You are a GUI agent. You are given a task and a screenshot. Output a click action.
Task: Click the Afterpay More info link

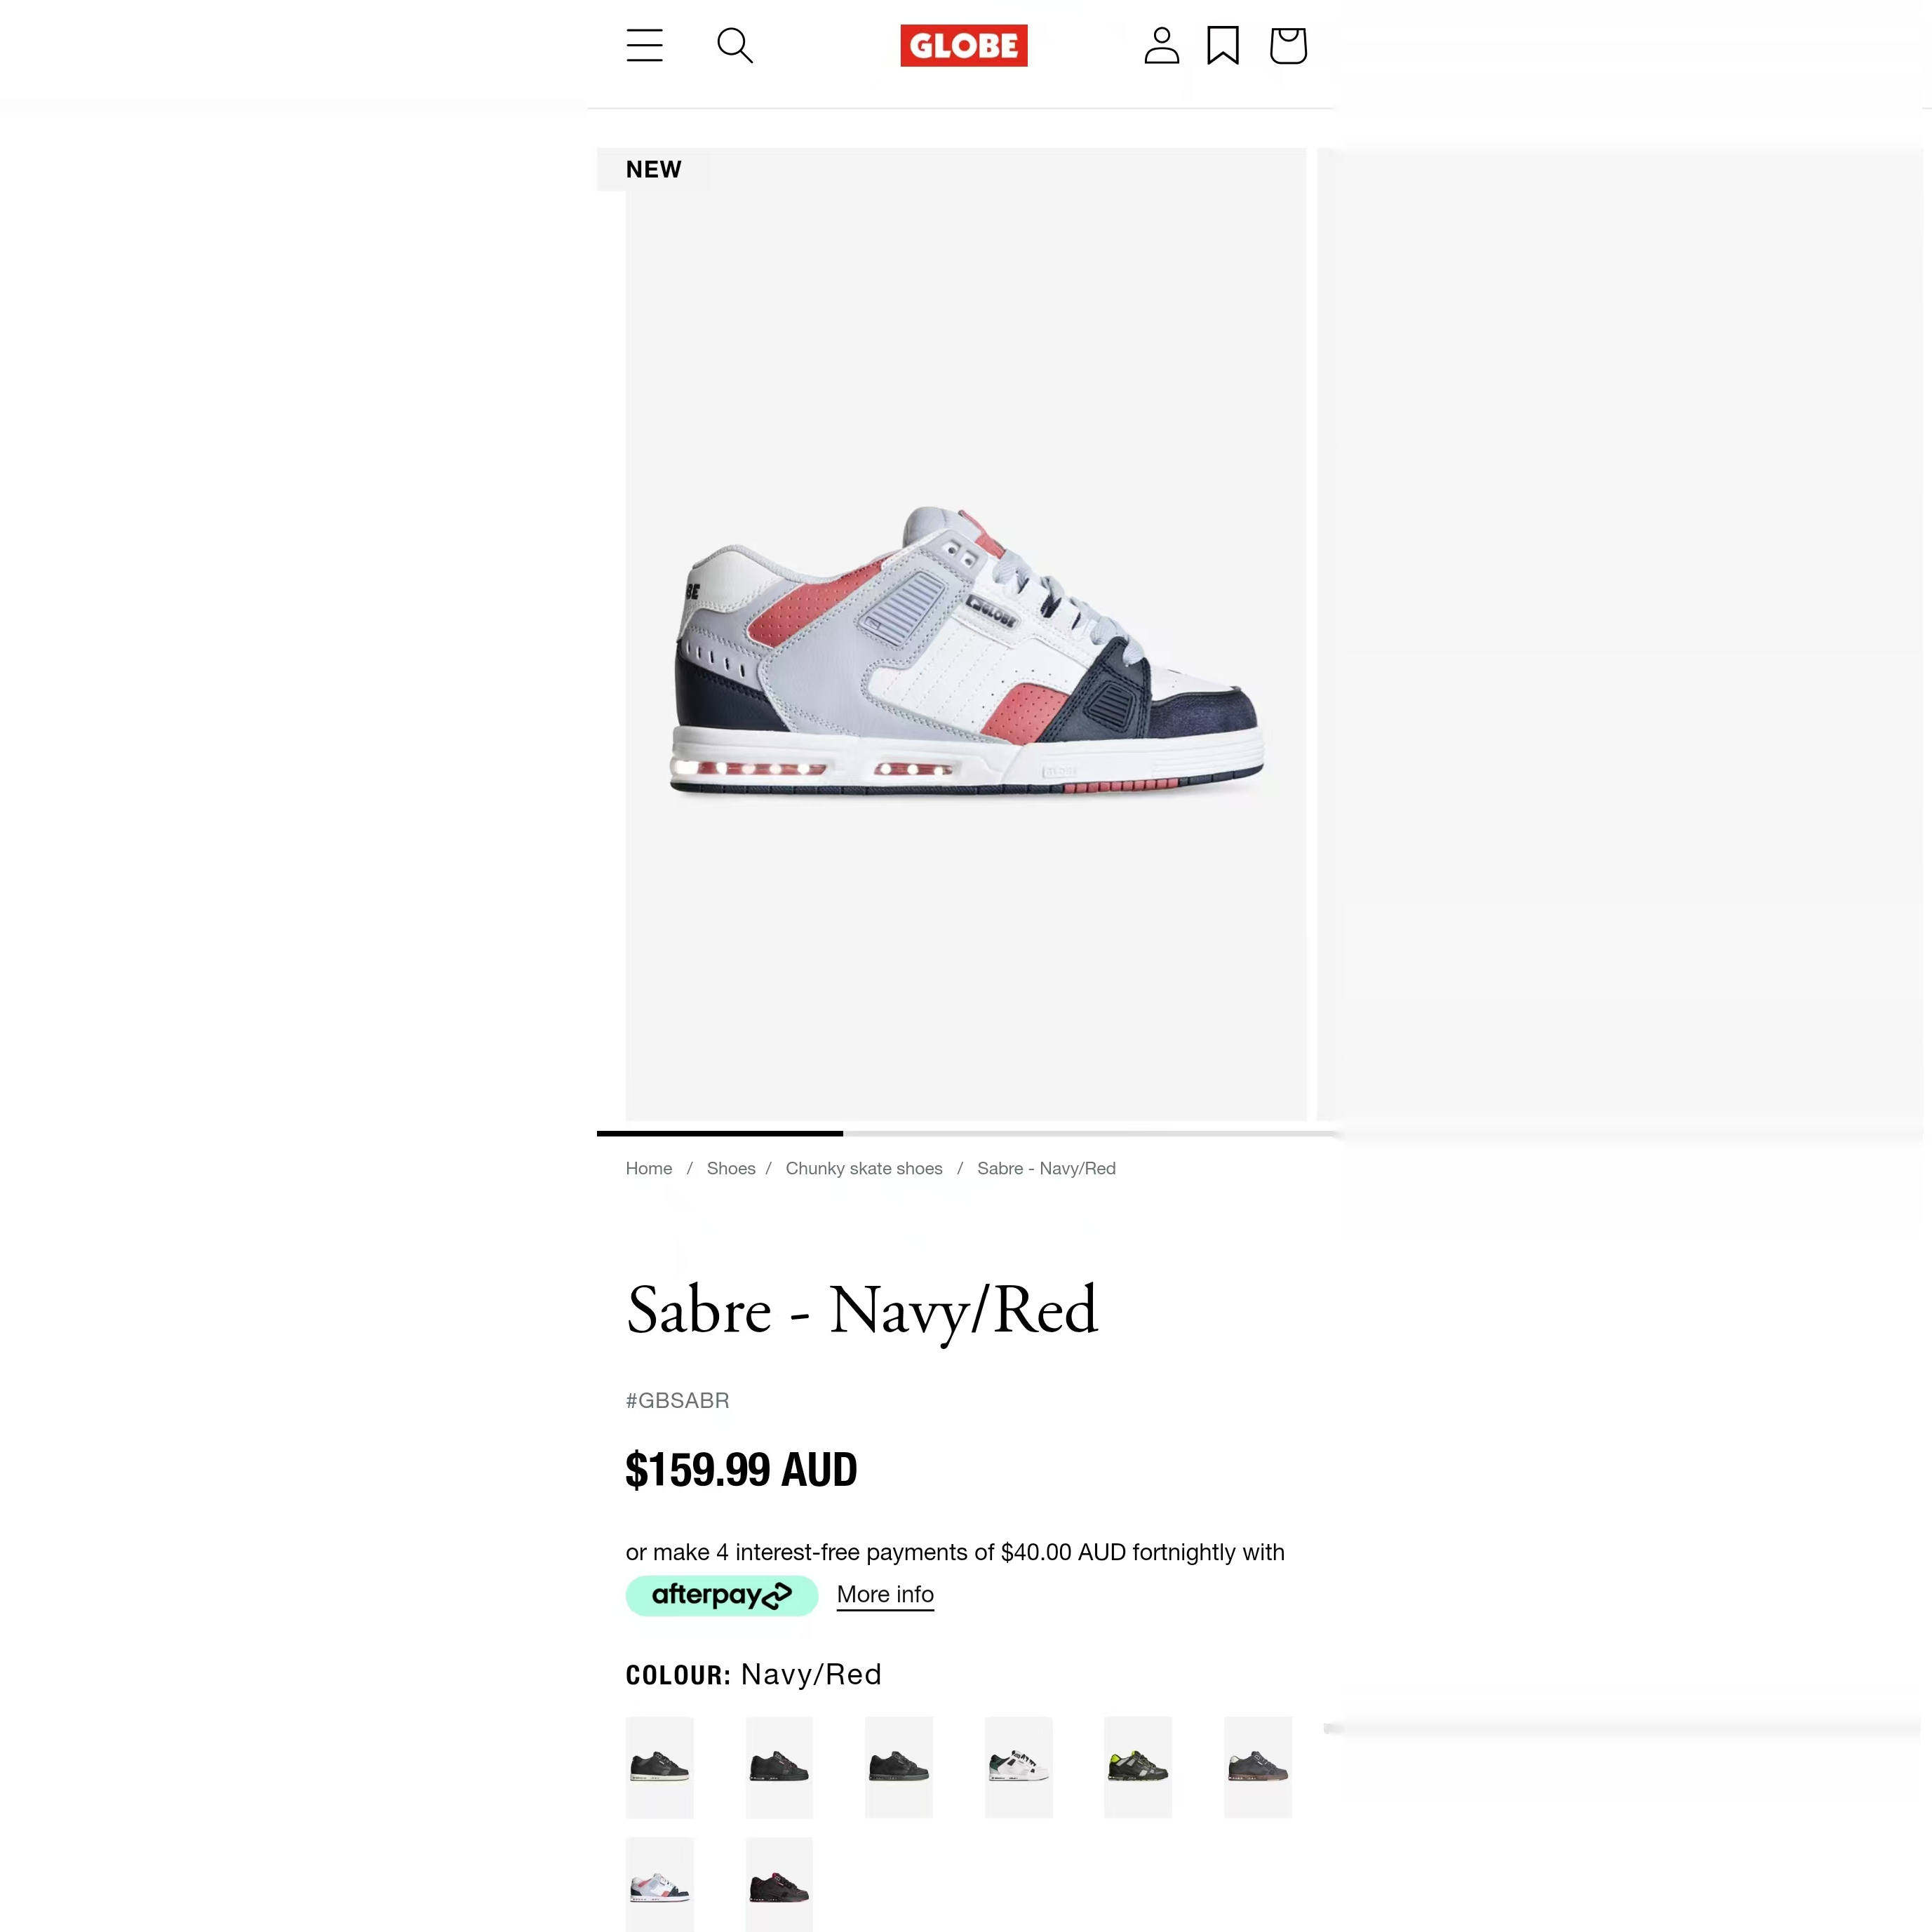point(885,1595)
